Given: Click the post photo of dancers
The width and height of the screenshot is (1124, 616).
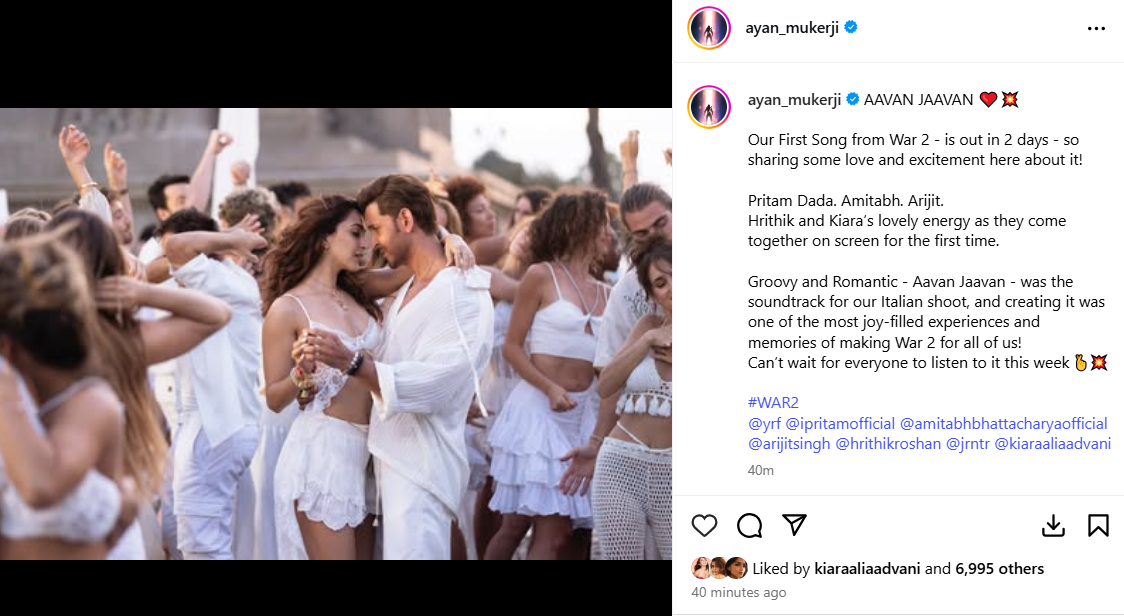Looking at the screenshot, I should pos(336,333).
